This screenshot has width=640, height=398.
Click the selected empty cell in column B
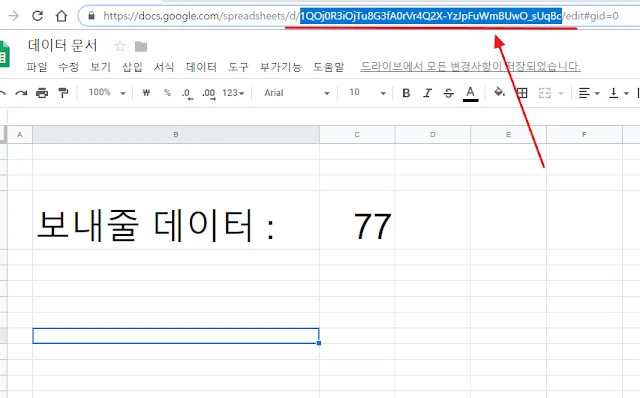[x=176, y=336]
